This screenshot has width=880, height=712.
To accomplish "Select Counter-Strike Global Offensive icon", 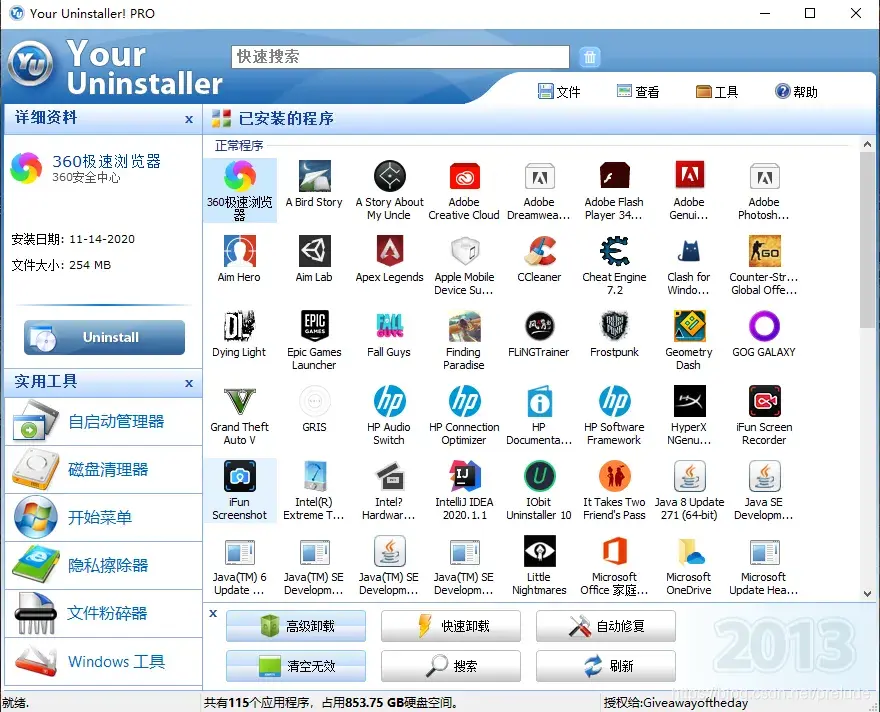I will pos(764,251).
